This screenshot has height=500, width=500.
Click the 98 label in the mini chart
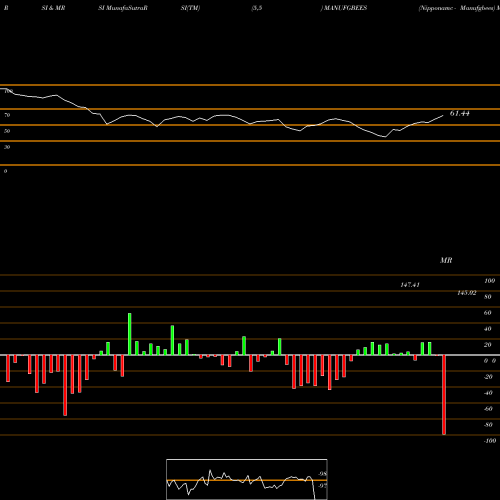pyautogui.click(x=322, y=474)
